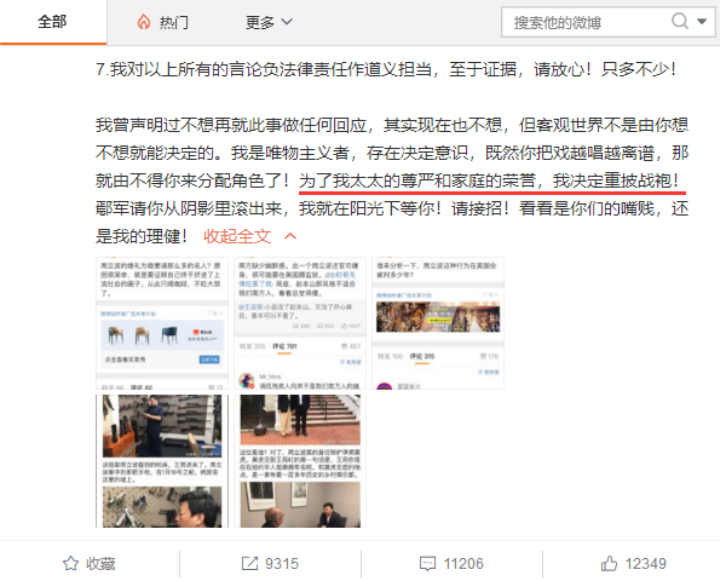Open the staircase photo thumbnail
720x583 pixels.
pyautogui.click(x=300, y=461)
